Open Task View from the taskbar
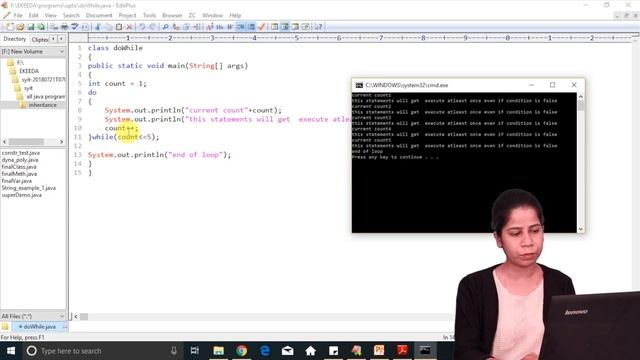The height and width of the screenshot is (360, 640). 195,351
